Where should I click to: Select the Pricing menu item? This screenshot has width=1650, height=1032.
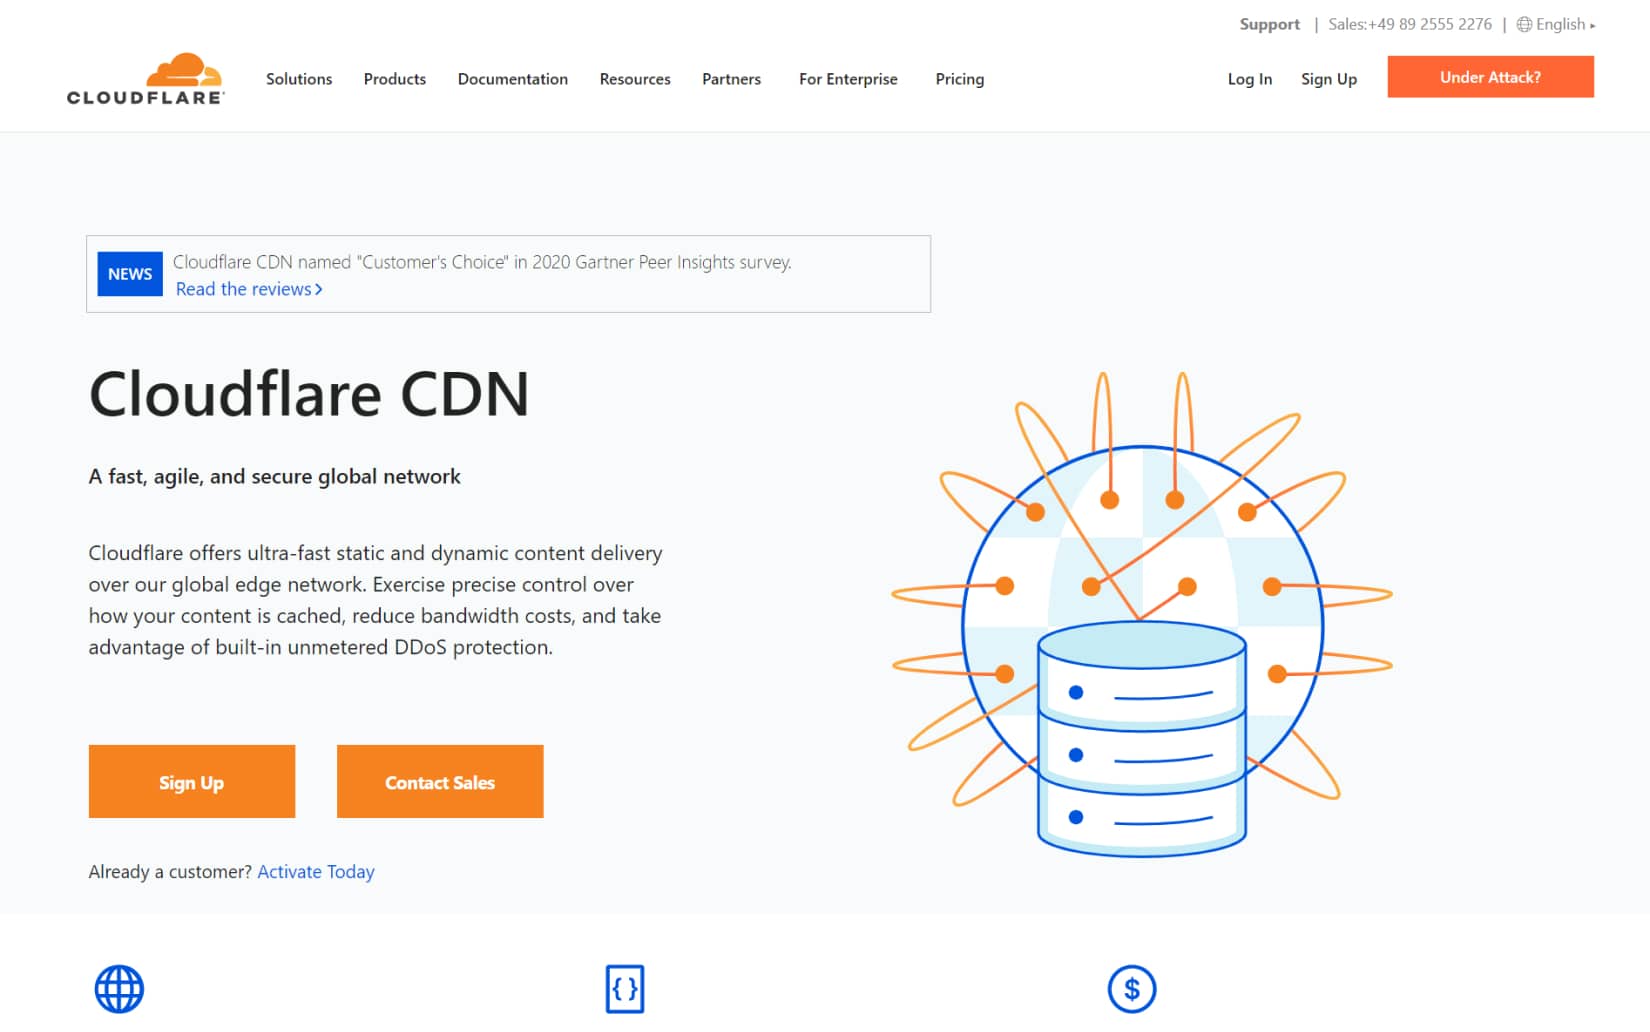(959, 79)
